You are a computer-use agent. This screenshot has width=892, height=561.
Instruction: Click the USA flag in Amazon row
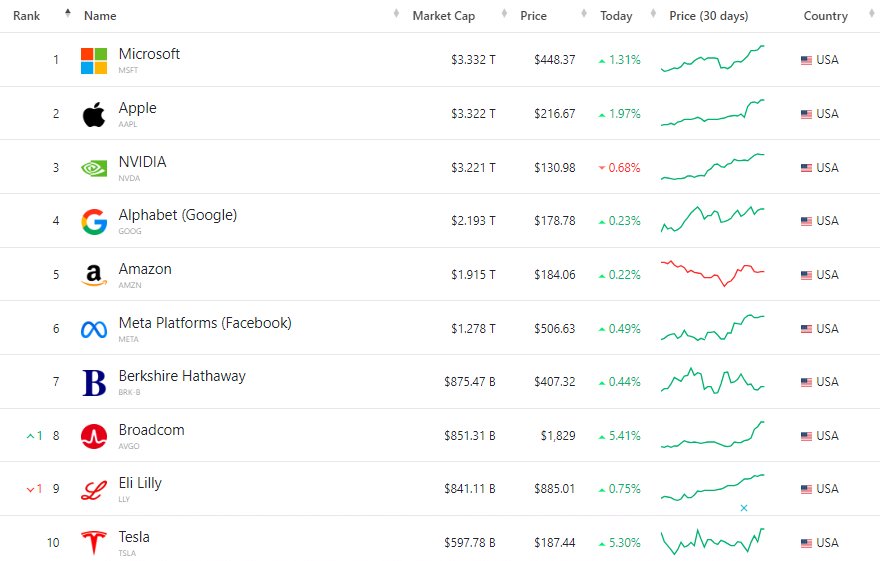coord(806,275)
